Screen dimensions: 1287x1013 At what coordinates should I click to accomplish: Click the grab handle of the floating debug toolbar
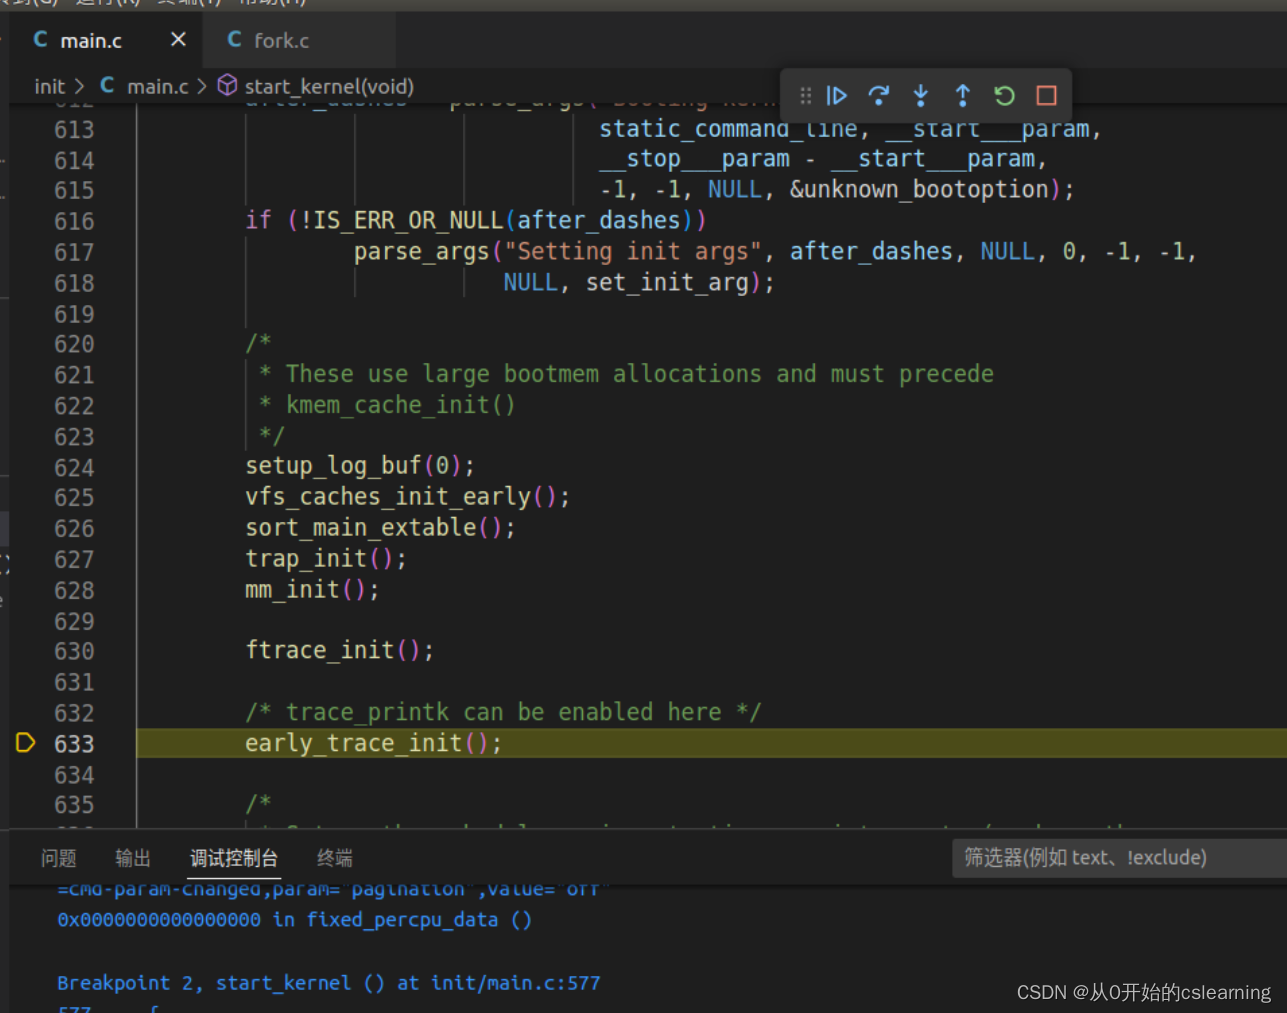[805, 95]
